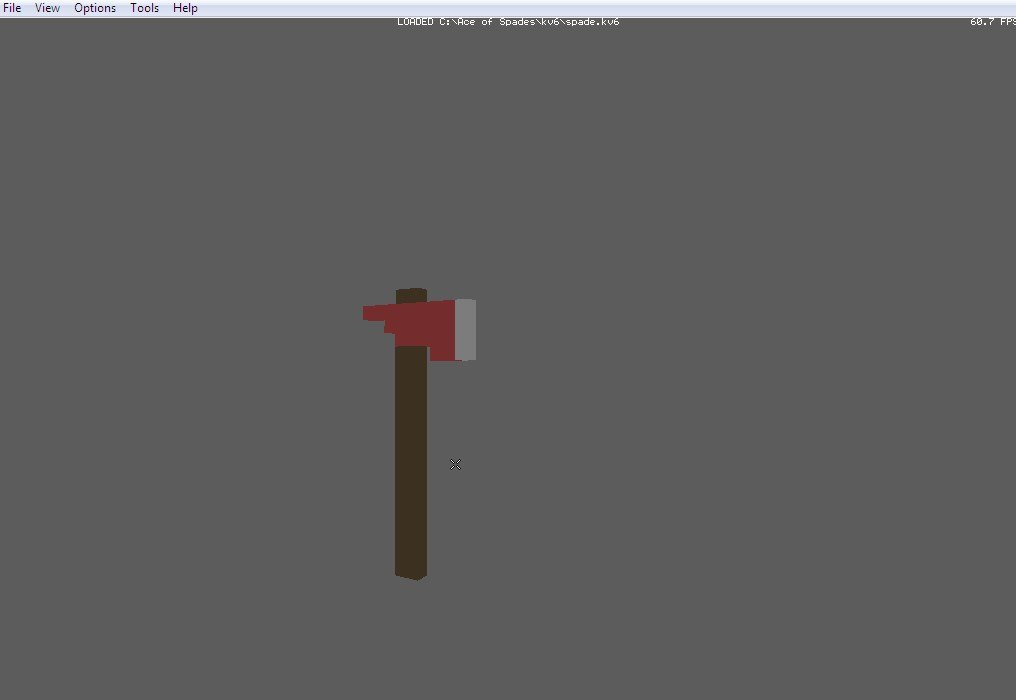Select the lower red step under the head
This screenshot has width=1016, height=700.
coord(444,353)
